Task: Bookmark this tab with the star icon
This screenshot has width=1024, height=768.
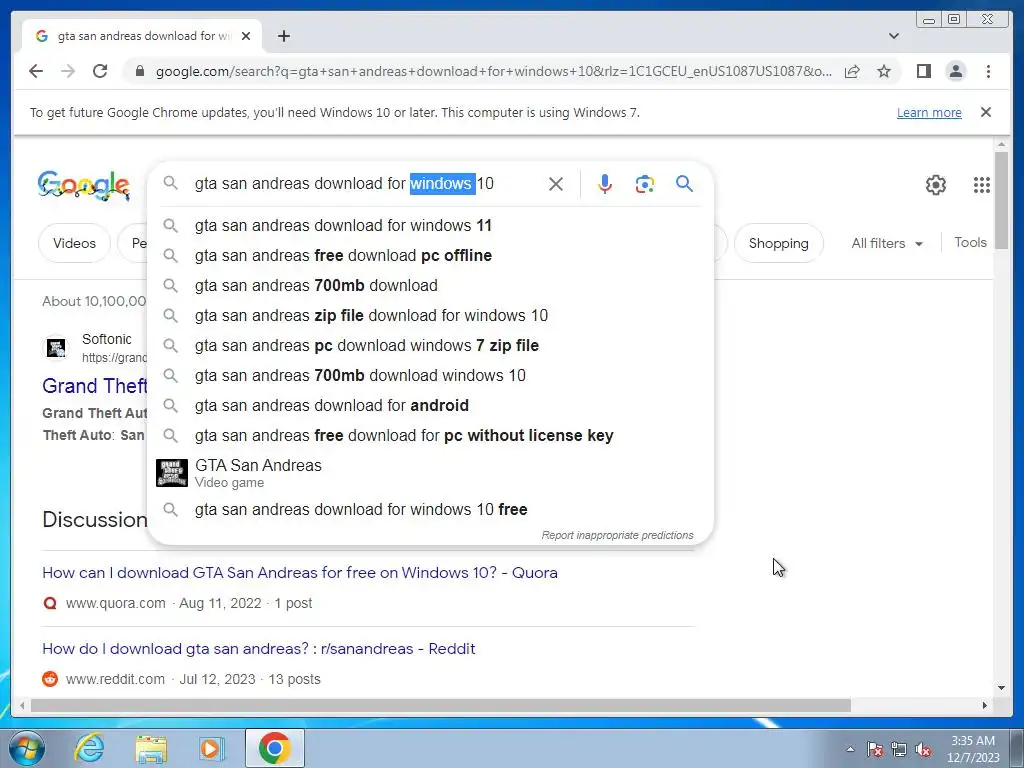Action: pos(884,71)
